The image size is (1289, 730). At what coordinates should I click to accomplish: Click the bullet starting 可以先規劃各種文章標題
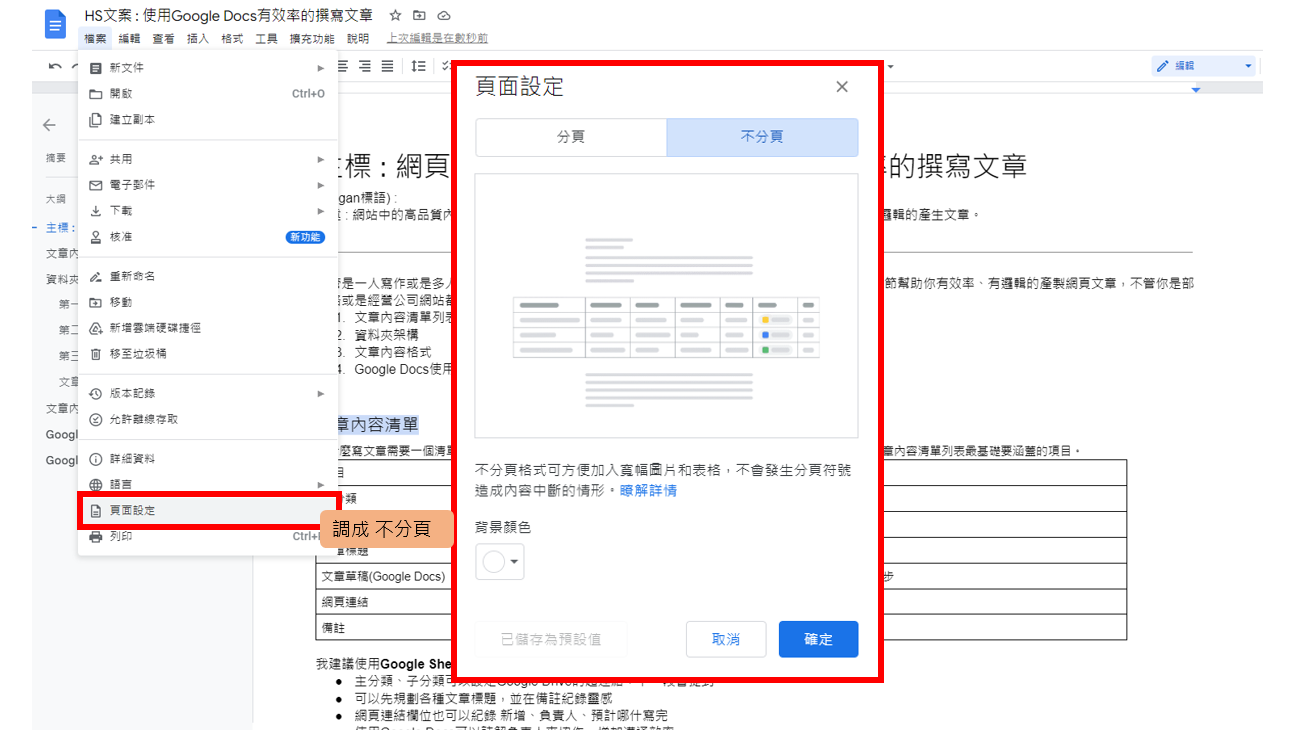pyautogui.click(x=483, y=699)
